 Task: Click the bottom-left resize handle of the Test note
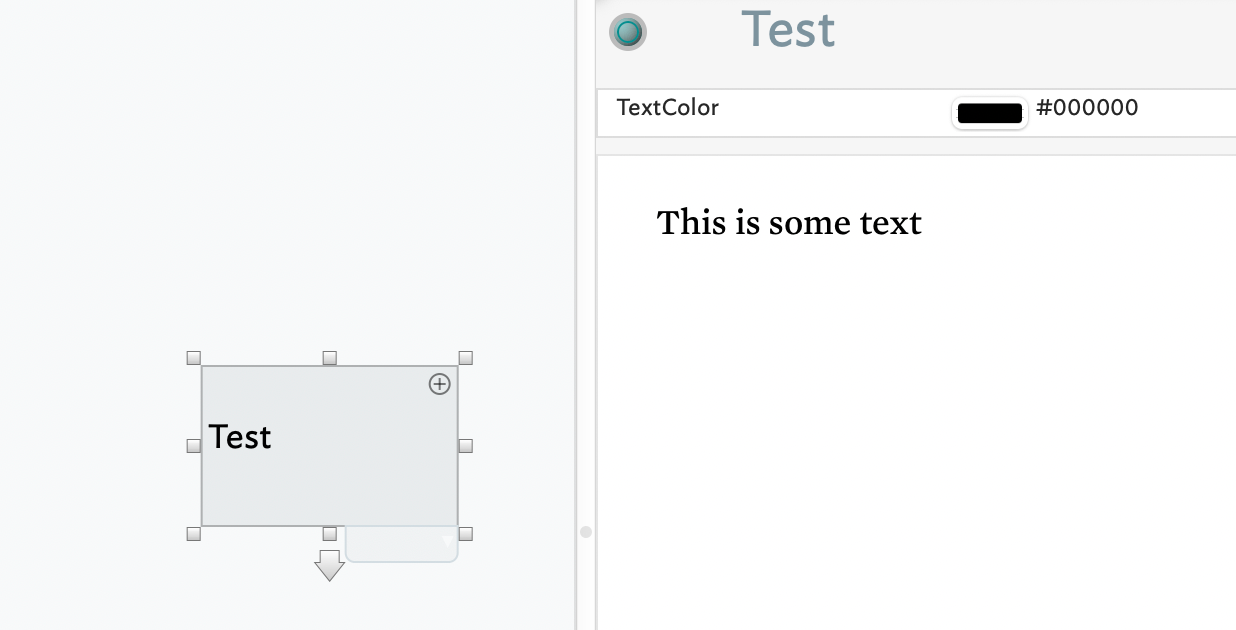click(194, 534)
